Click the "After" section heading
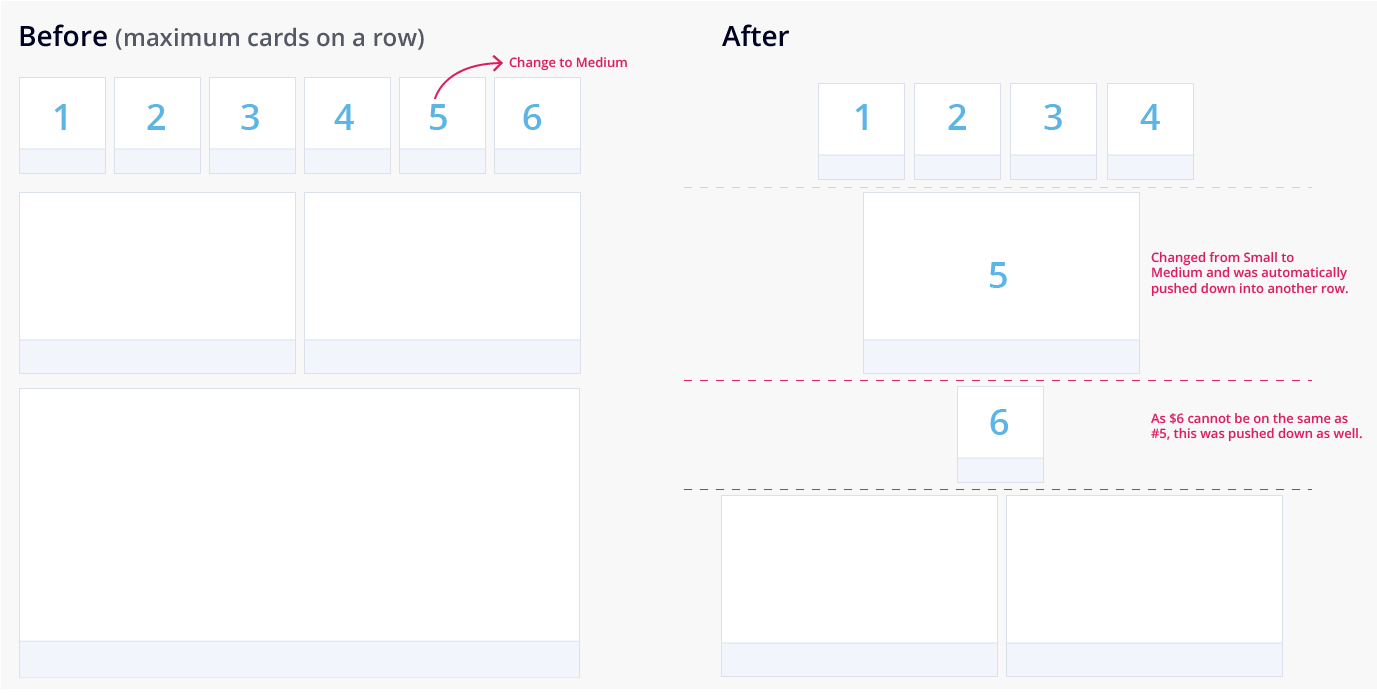This screenshot has height=700, width=1377. pos(755,37)
